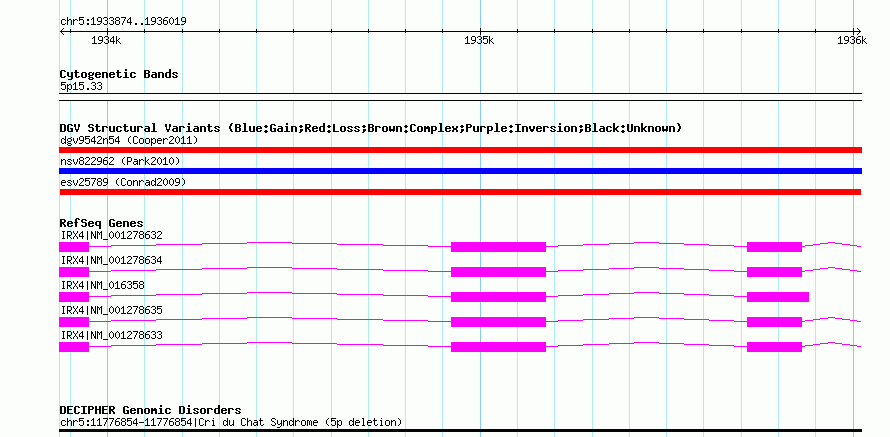Click the IRX4|NM_001278635 transcript label
890x437 pixels.
coord(111,310)
